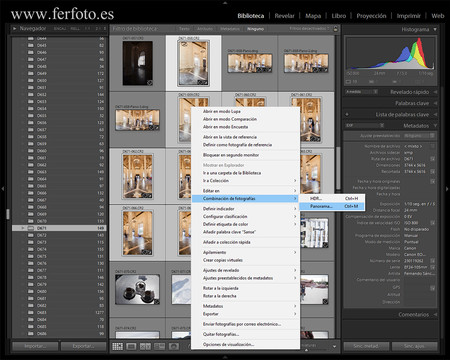Click the action icon beside Lente
The image size is (450, 360).
tap(433, 267)
